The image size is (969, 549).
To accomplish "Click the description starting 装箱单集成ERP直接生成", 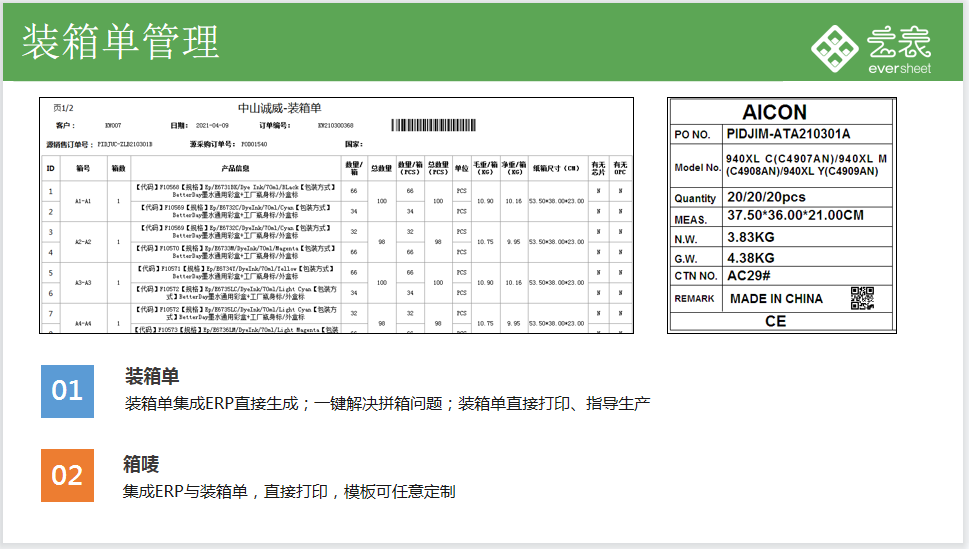I will coord(387,404).
